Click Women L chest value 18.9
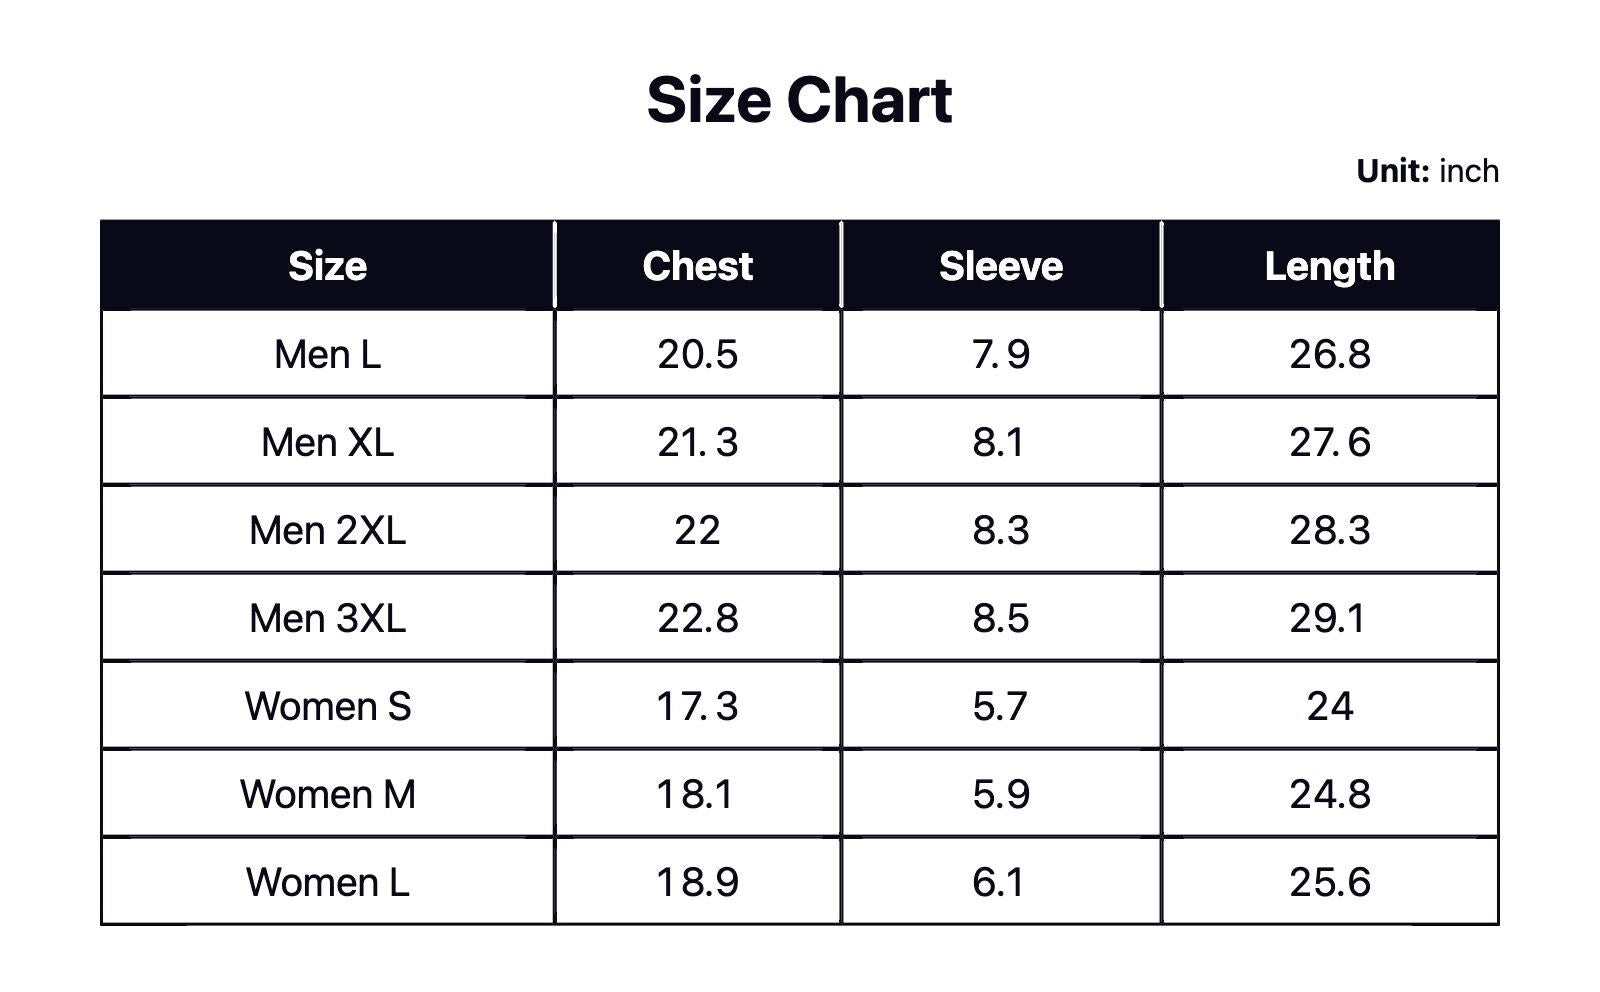This screenshot has height=992, width=1600. (x=697, y=882)
